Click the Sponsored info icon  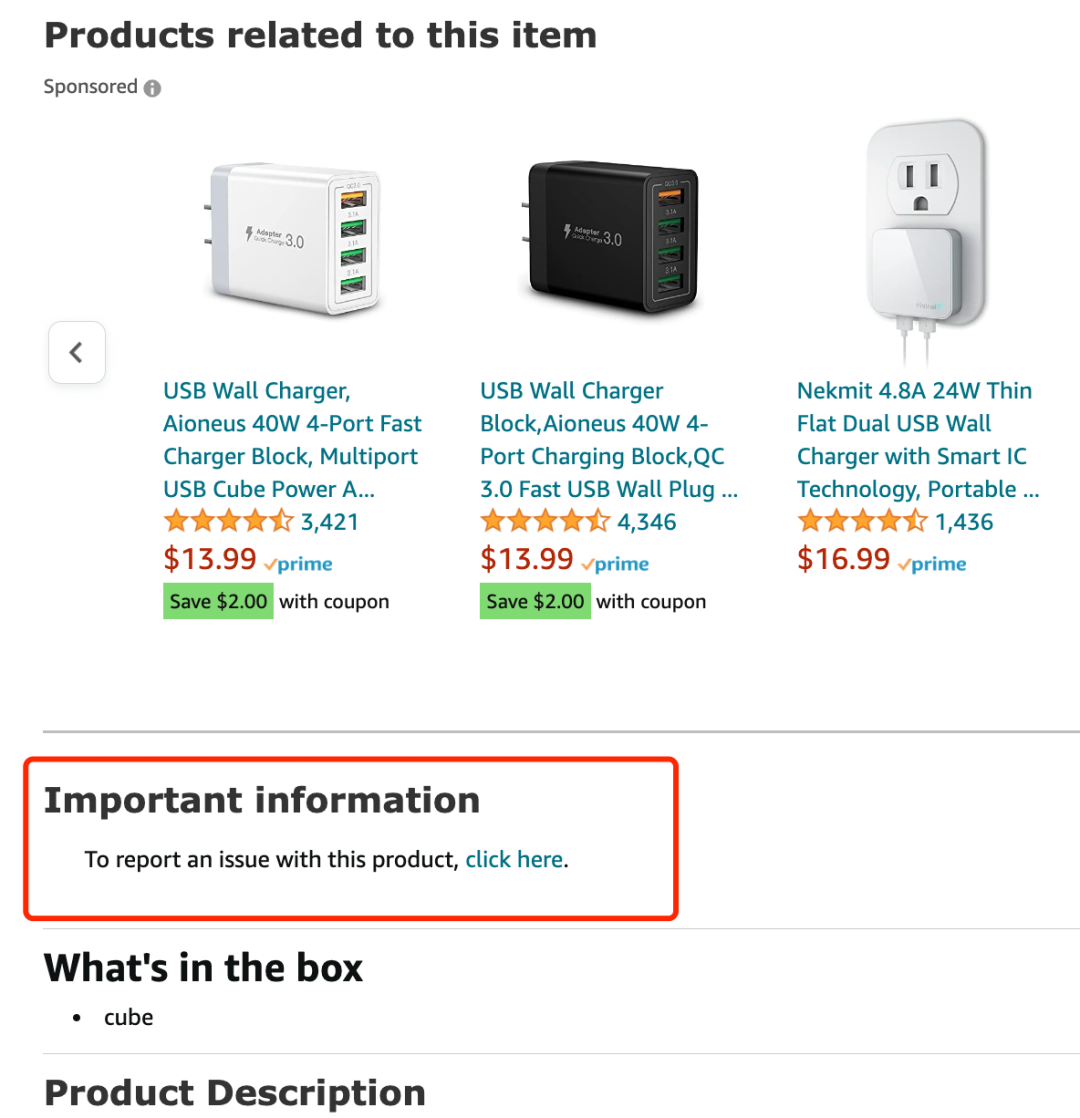(x=152, y=88)
